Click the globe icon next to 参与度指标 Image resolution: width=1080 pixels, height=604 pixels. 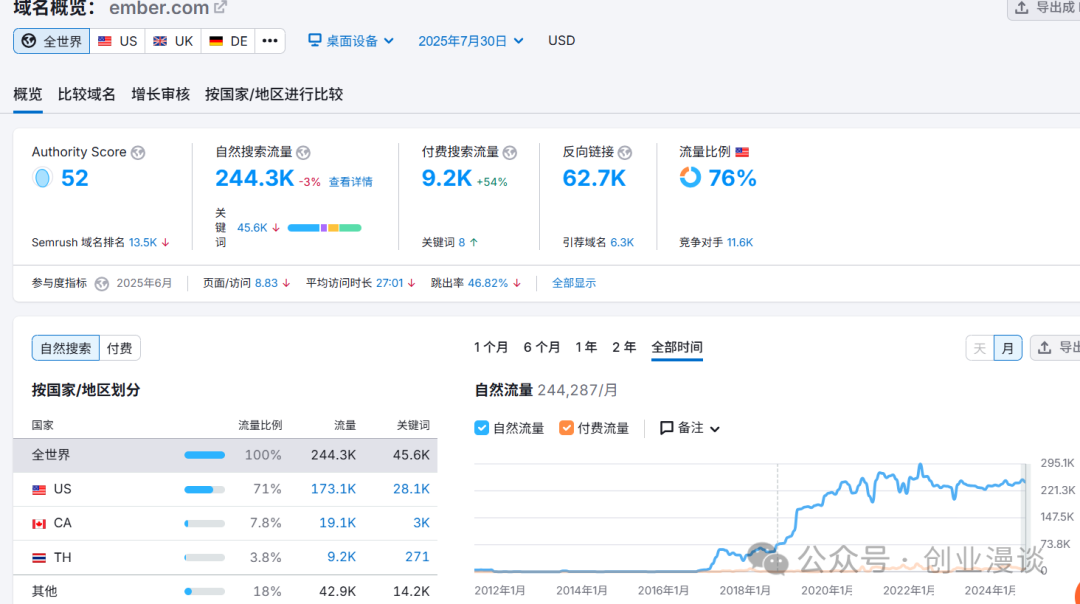tap(102, 283)
